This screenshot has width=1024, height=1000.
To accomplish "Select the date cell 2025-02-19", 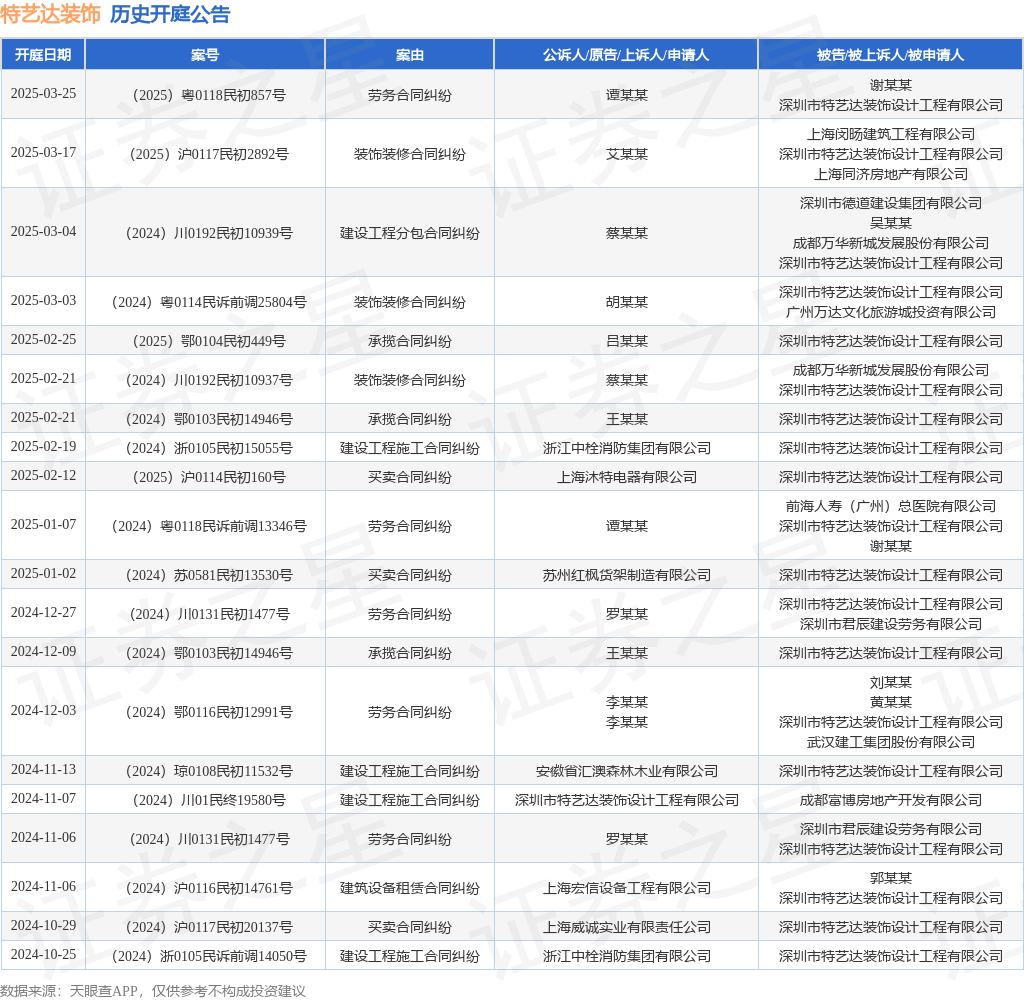I will [x=43, y=447].
